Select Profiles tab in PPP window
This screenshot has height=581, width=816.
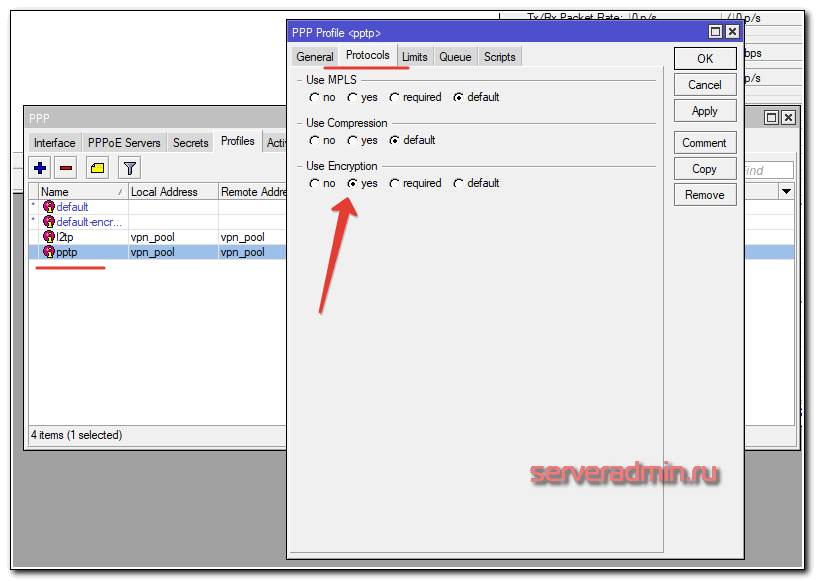pos(237,141)
